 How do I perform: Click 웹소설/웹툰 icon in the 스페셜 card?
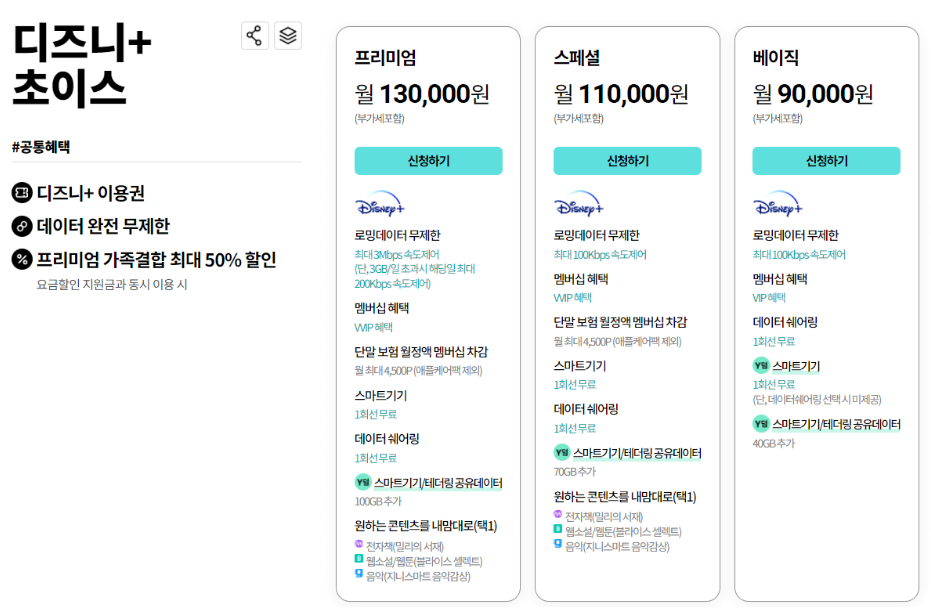click(558, 528)
